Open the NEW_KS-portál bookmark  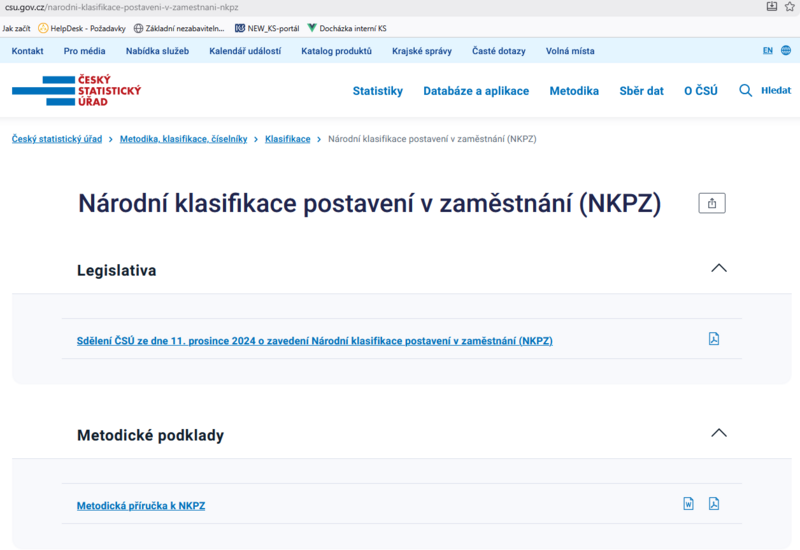pos(267,29)
